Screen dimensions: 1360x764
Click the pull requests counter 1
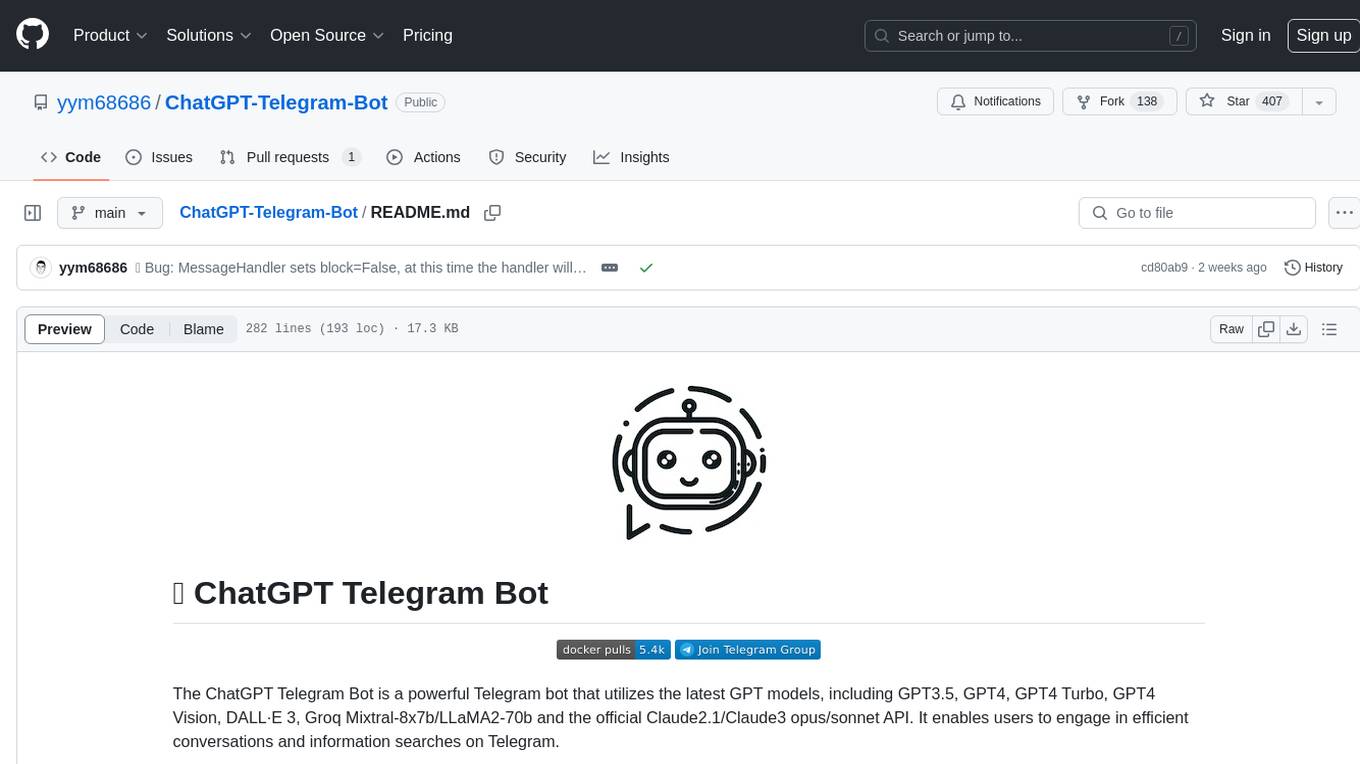(351, 157)
